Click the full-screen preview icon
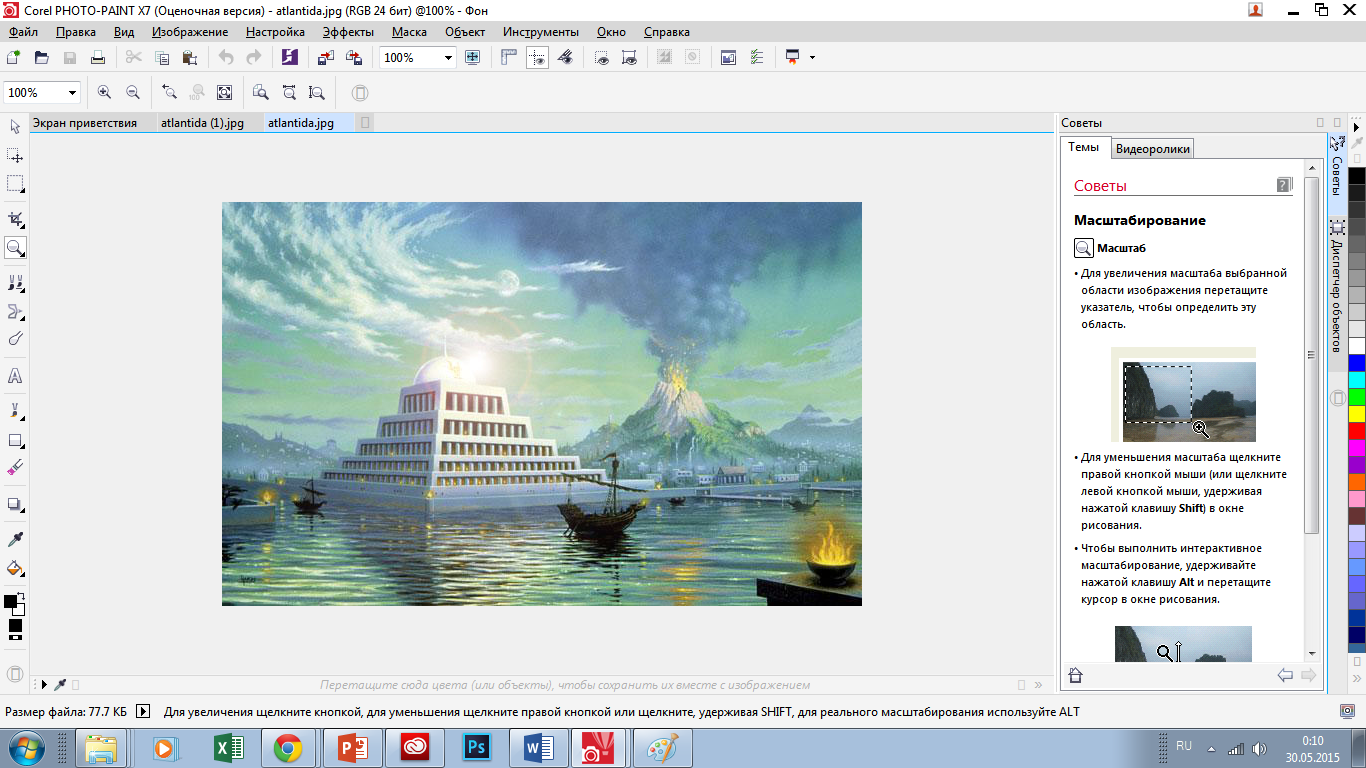This screenshot has width=1366, height=768. tap(473, 57)
